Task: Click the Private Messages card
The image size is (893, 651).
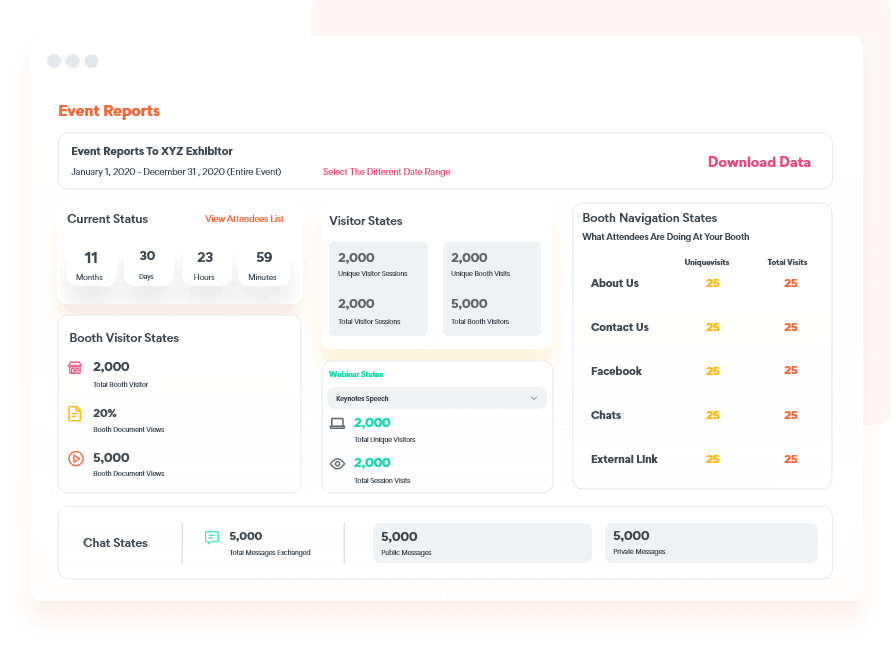Action: coord(710,543)
